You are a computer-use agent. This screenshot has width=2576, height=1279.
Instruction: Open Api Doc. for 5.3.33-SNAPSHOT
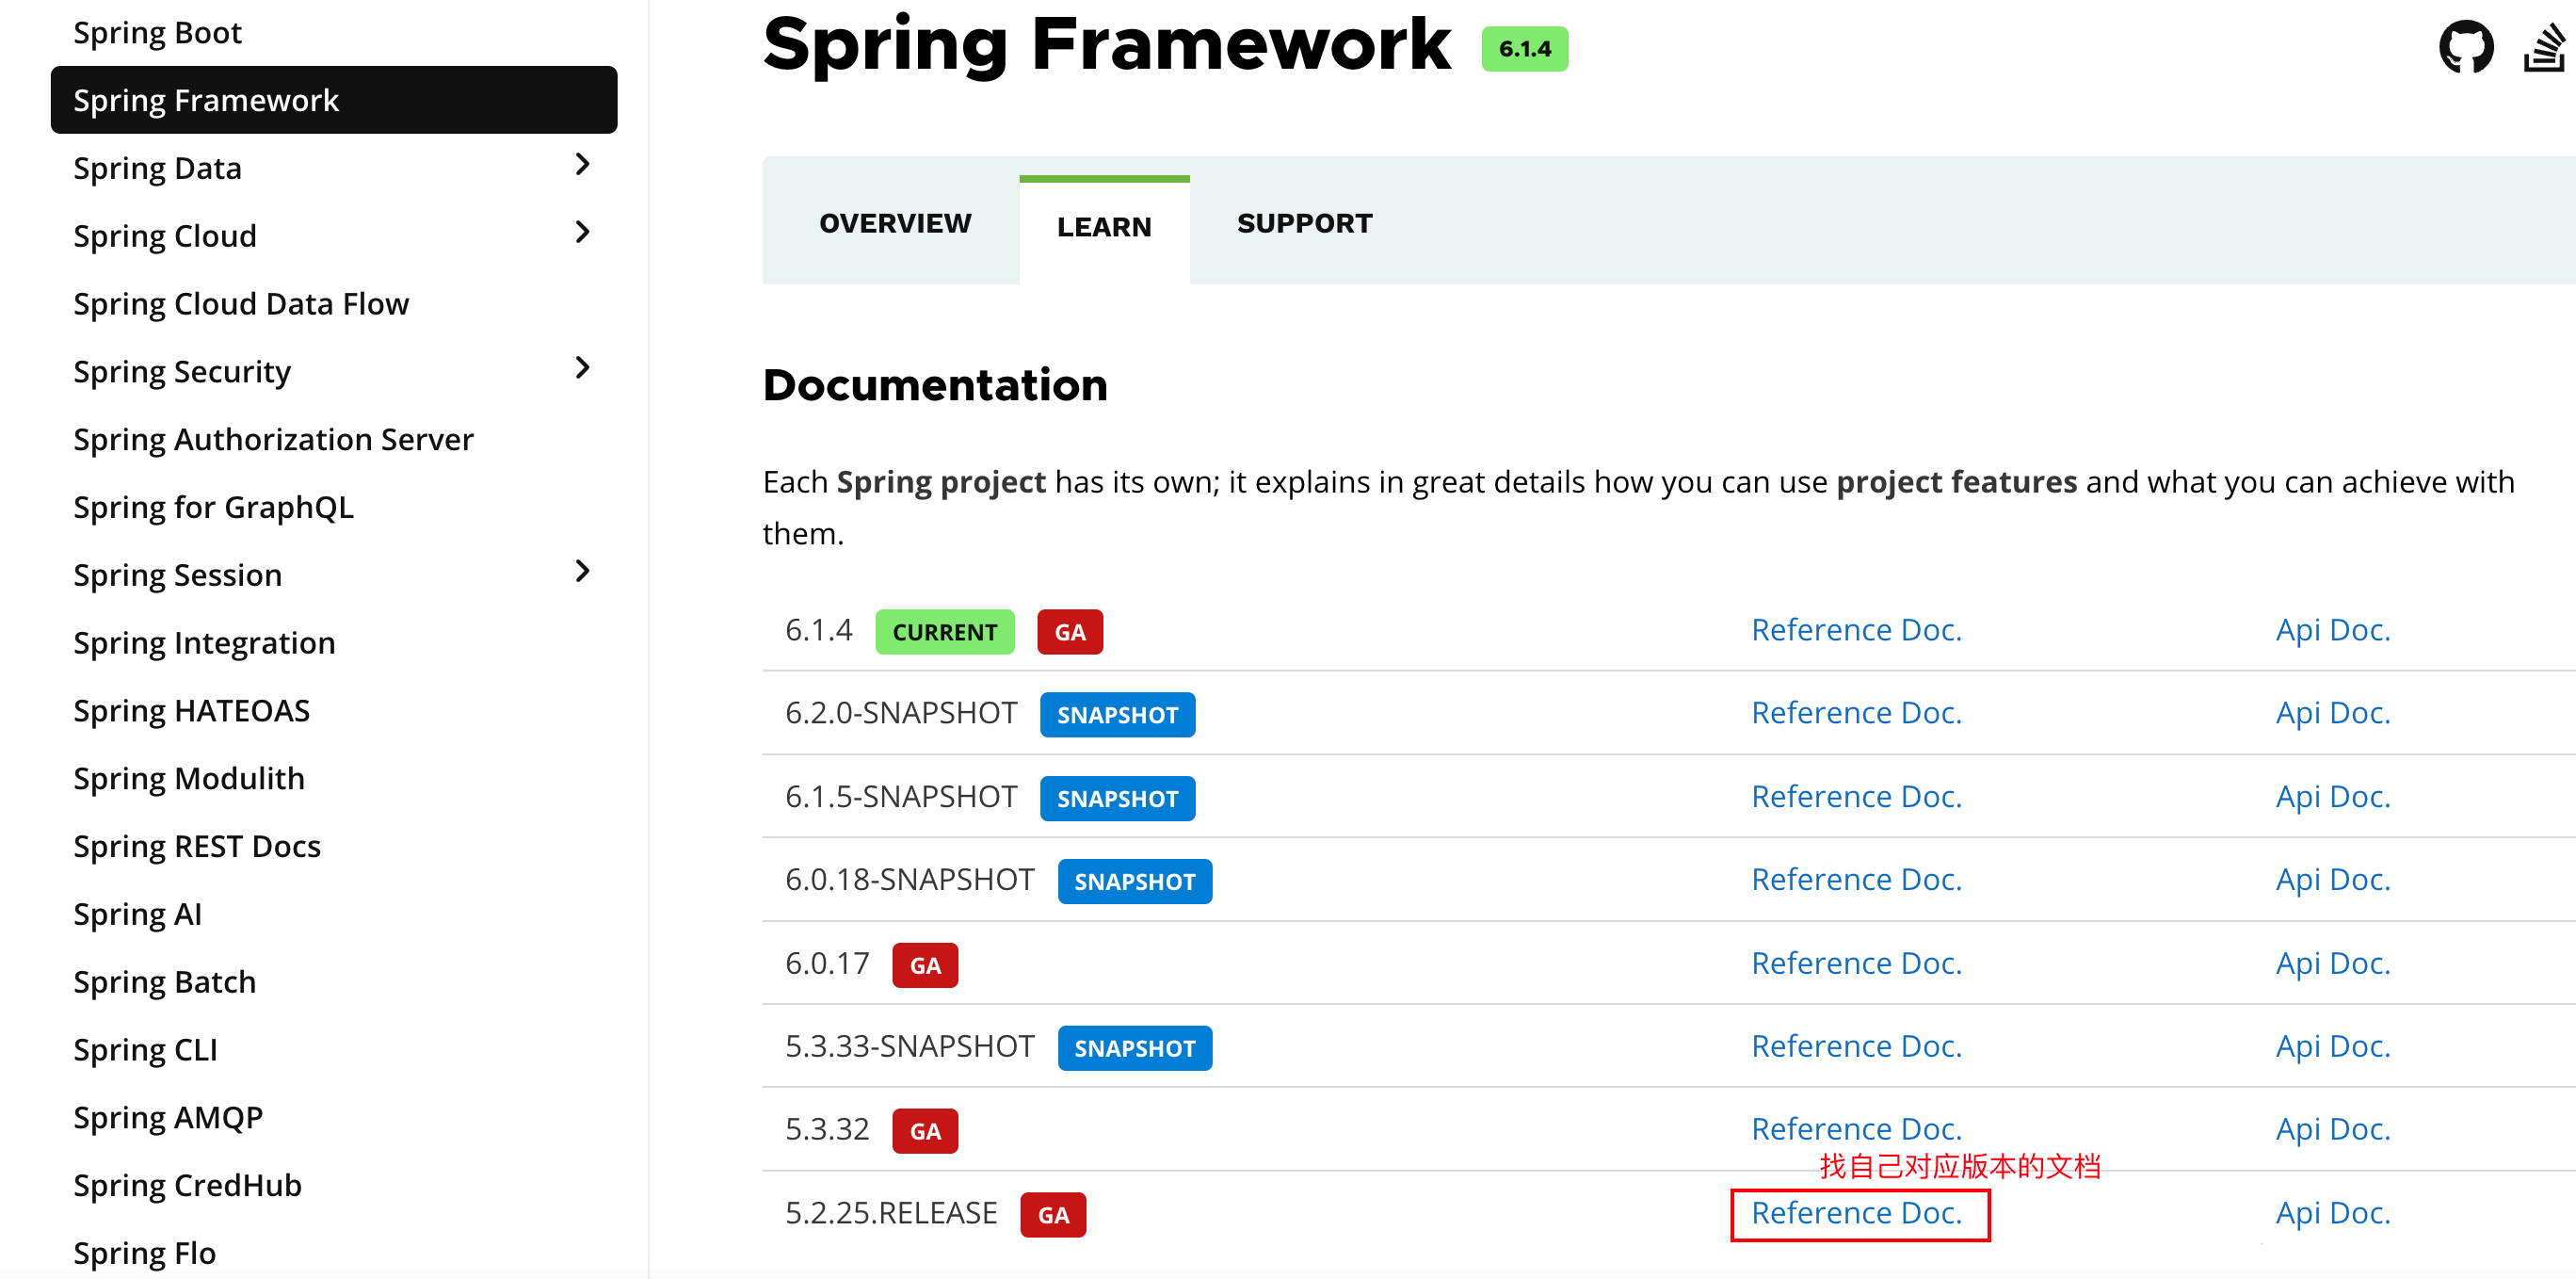2333,1047
